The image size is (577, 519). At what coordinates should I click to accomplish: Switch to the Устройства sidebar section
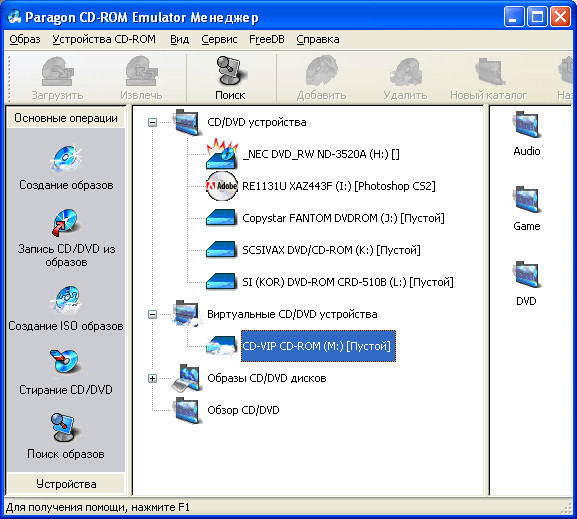pos(66,484)
